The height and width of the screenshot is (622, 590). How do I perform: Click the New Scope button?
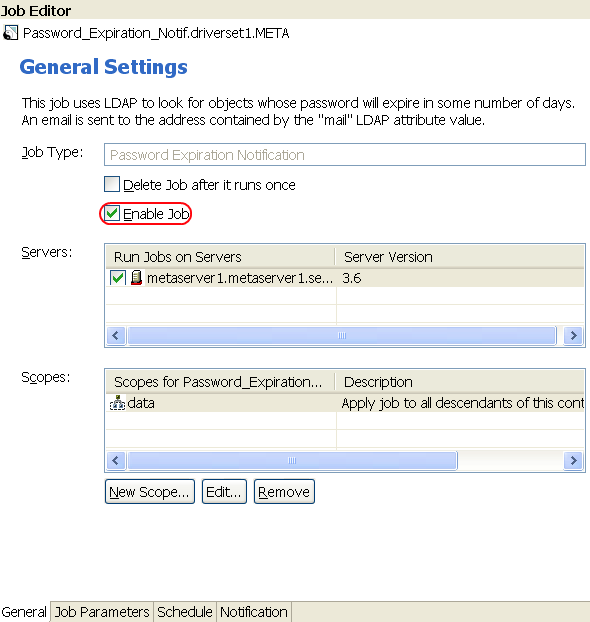[x=150, y=491]
